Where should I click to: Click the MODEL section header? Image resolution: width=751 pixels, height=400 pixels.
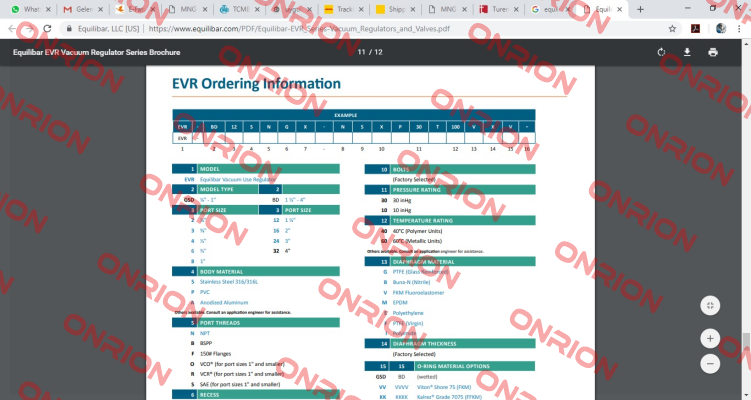(256, 169)
